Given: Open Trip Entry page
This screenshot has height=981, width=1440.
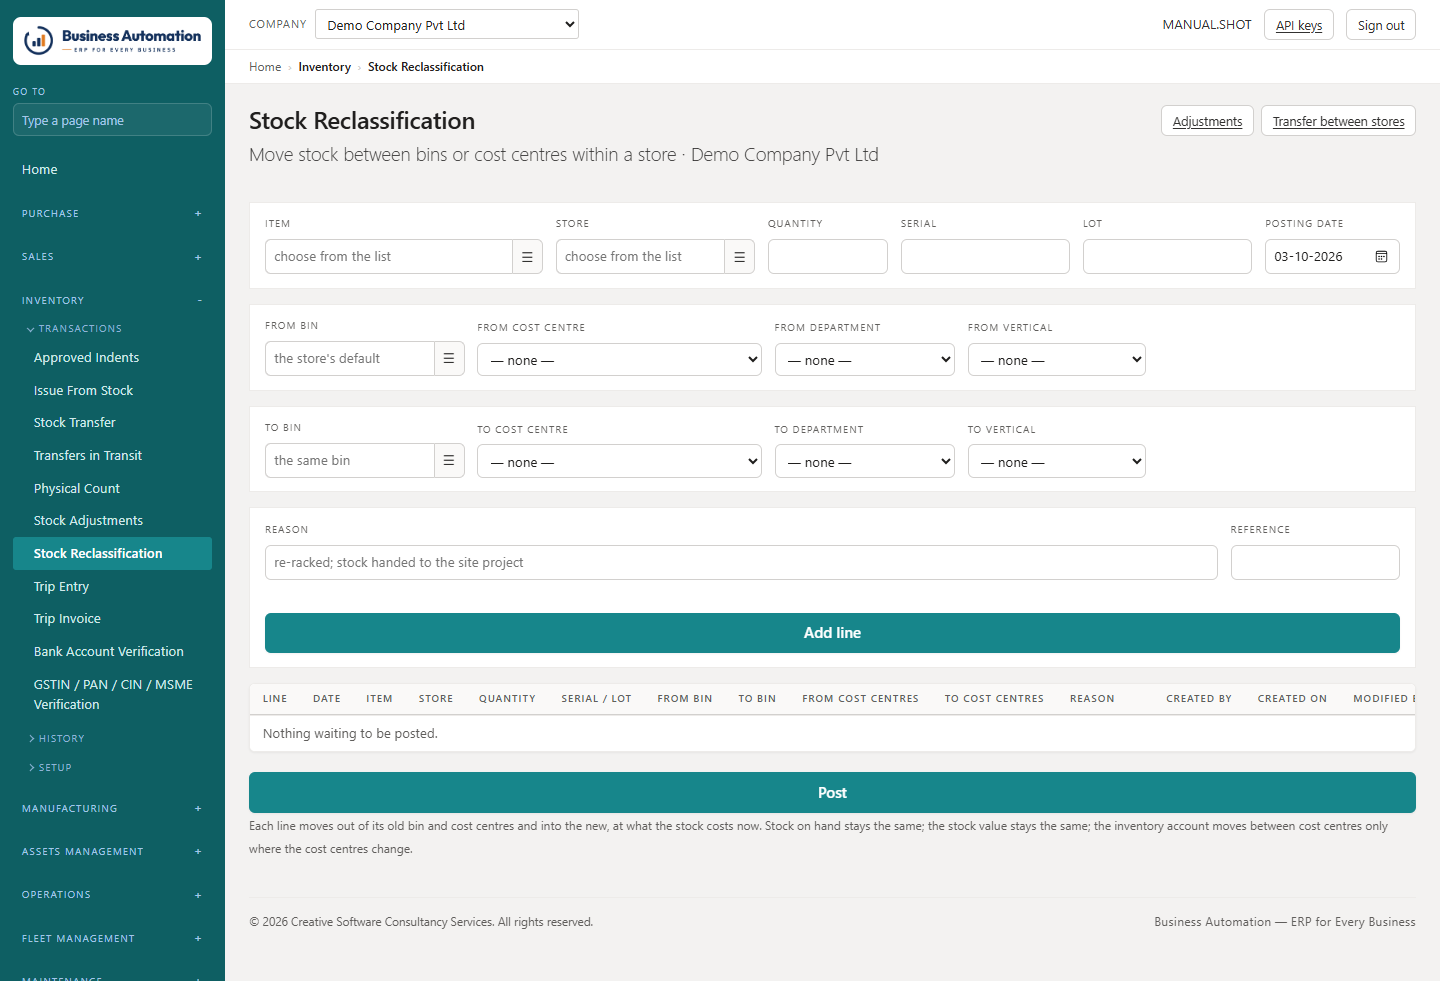Looking at the screenshot, I should [x=112, y=587].
